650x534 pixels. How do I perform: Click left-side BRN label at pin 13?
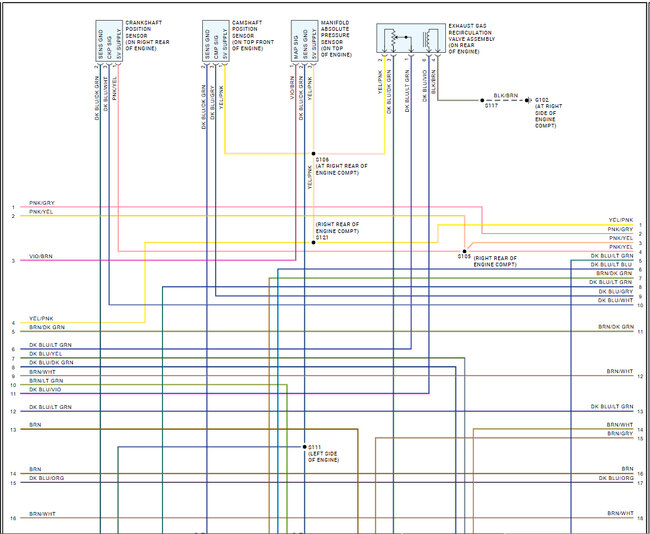[x=35, y=425]
